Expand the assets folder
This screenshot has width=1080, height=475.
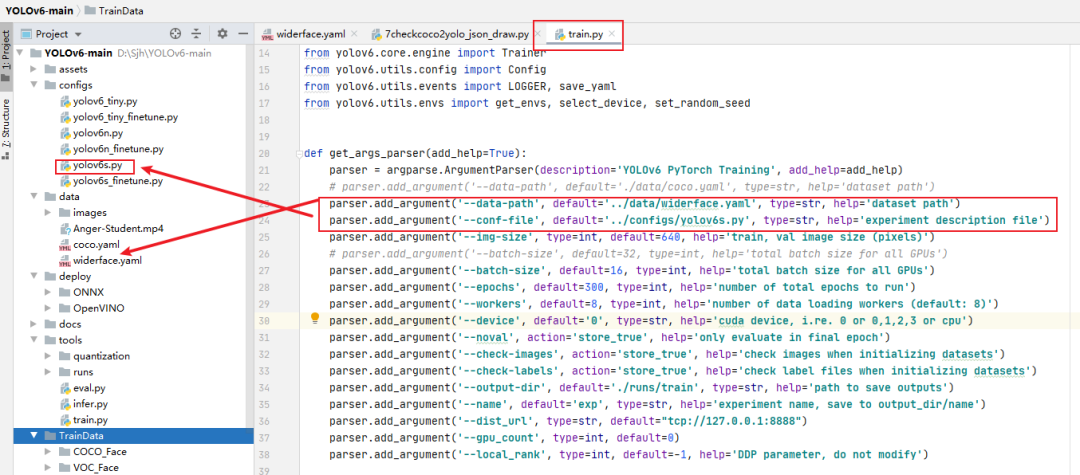pos(34,69)
